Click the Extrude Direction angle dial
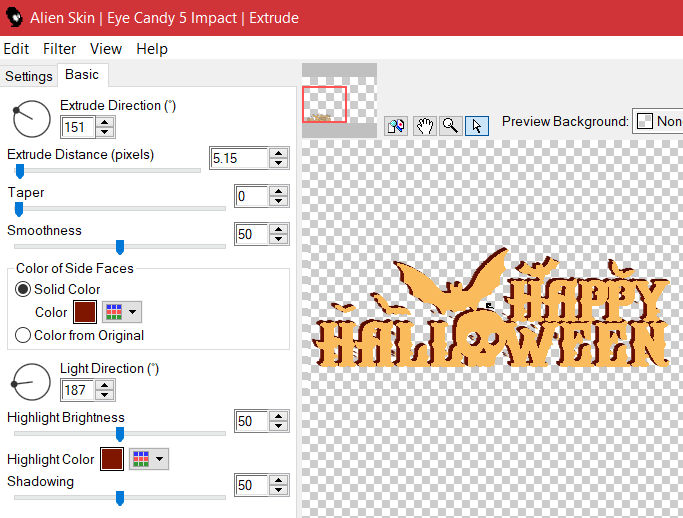683x518 pixels. [31, 118]
